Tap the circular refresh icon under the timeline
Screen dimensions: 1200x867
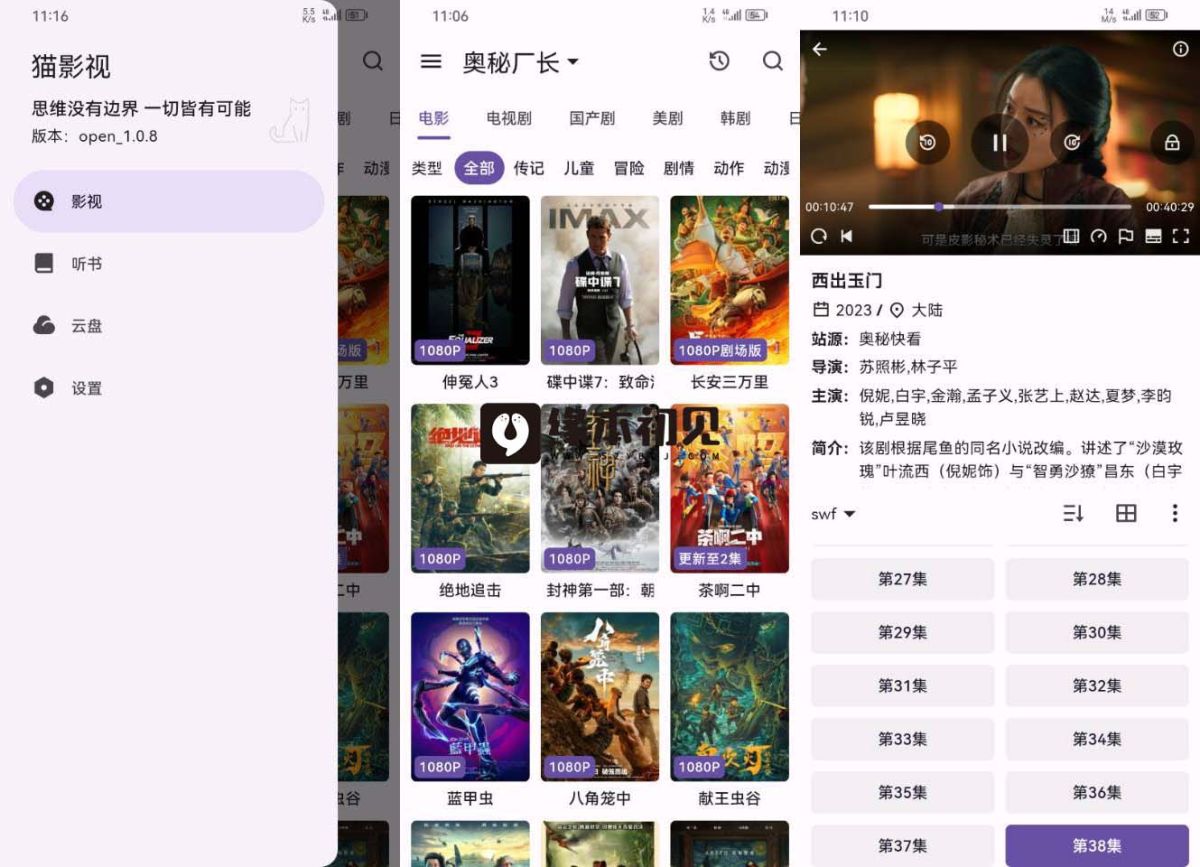point(819,236)
